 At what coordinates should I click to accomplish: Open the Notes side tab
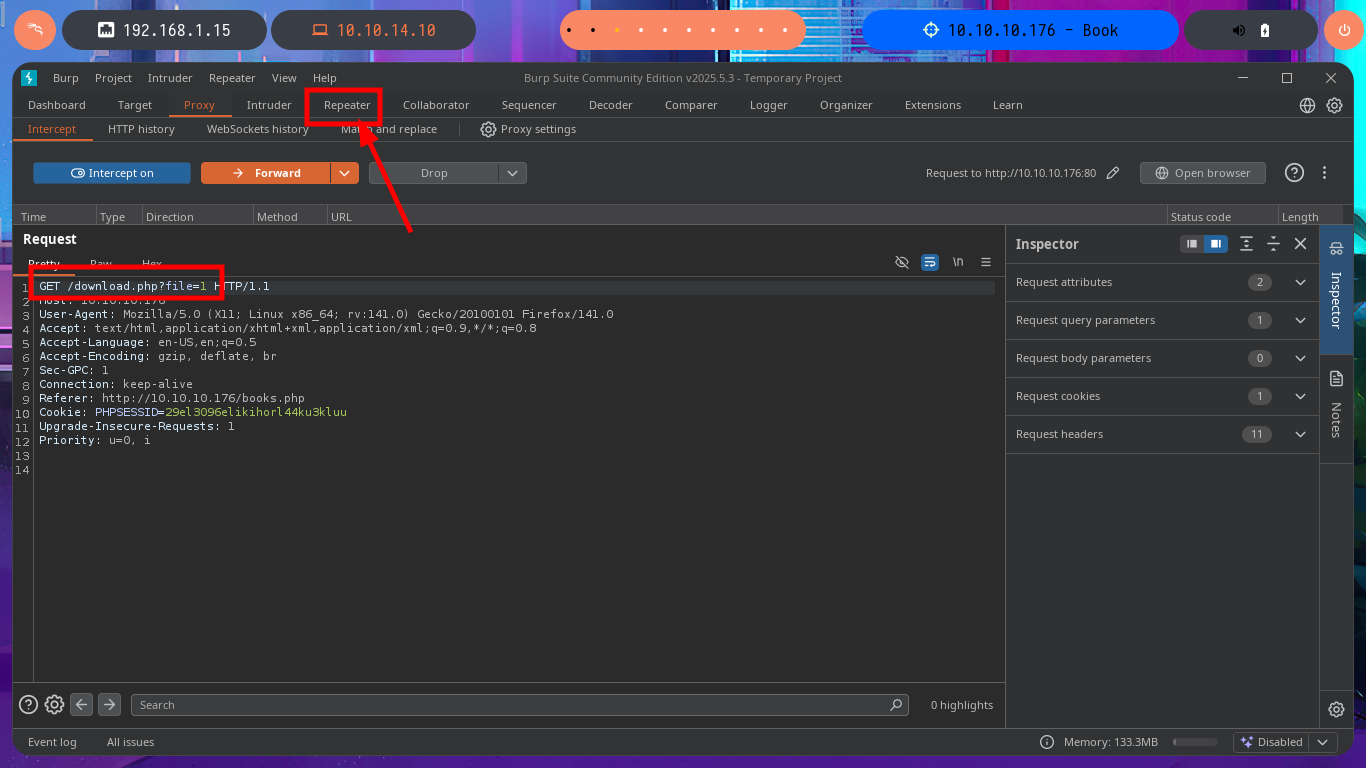click(1336, 407)
